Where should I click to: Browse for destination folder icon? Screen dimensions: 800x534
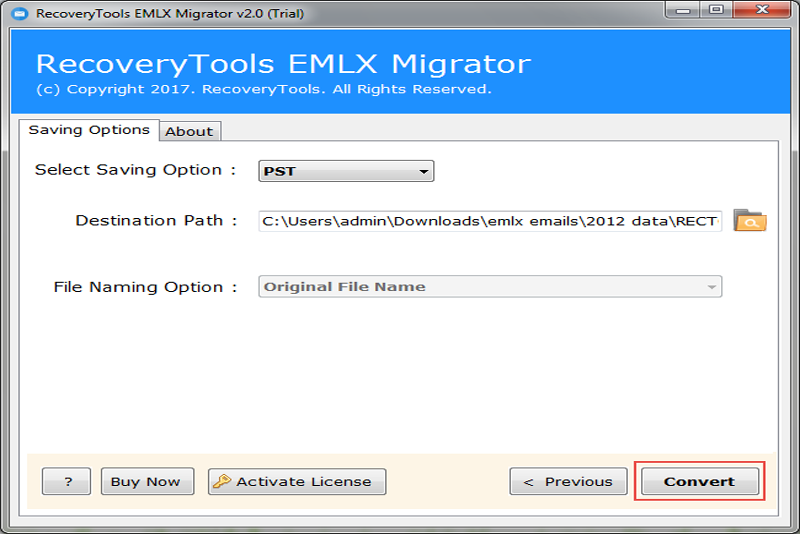point(749,221)
